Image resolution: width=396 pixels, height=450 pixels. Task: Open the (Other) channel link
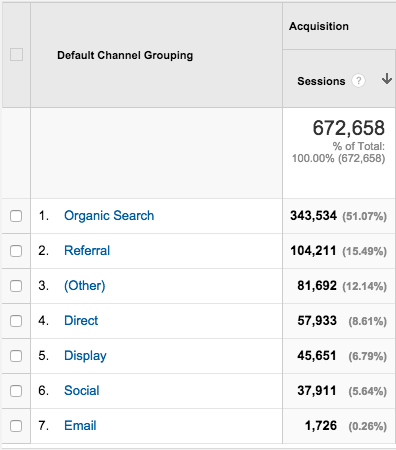click(85, 286)
